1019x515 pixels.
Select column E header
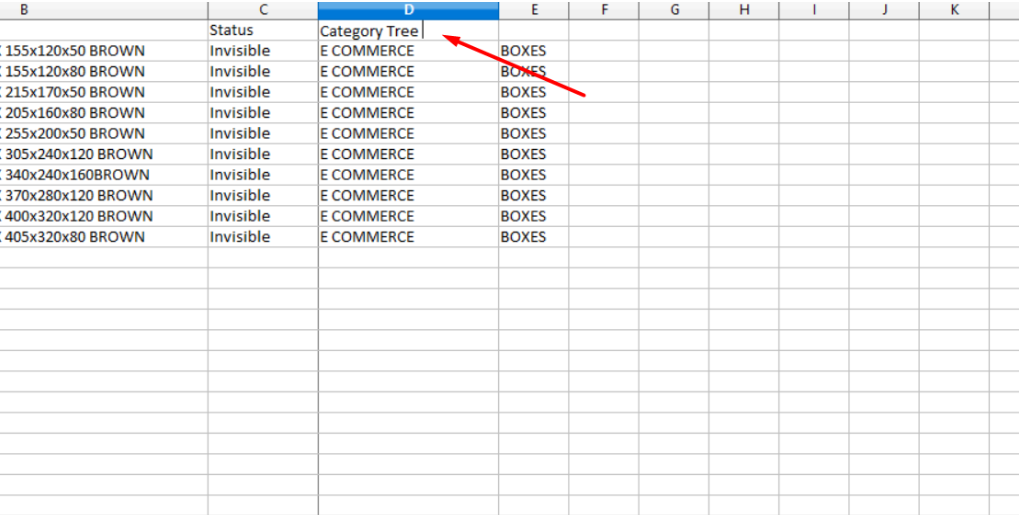tap(534, 10)
